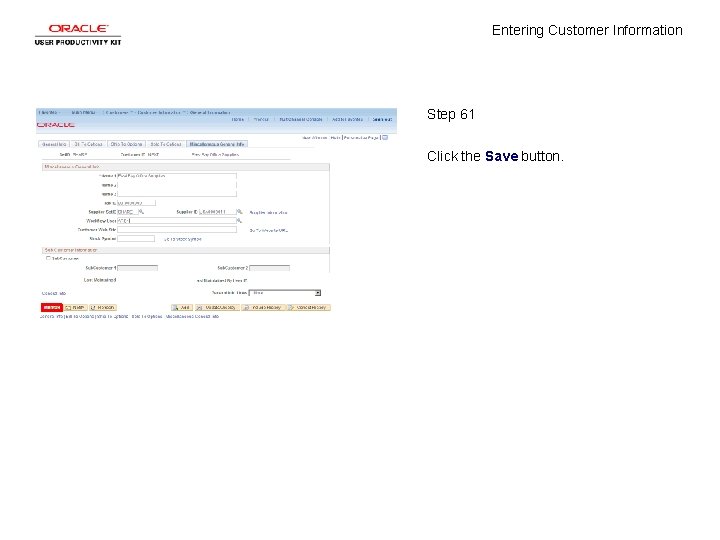Select the Miscellaneous General Info tab
Image resolution: width=720 pixels, height=540 pixels.
[x=217, y=144]
